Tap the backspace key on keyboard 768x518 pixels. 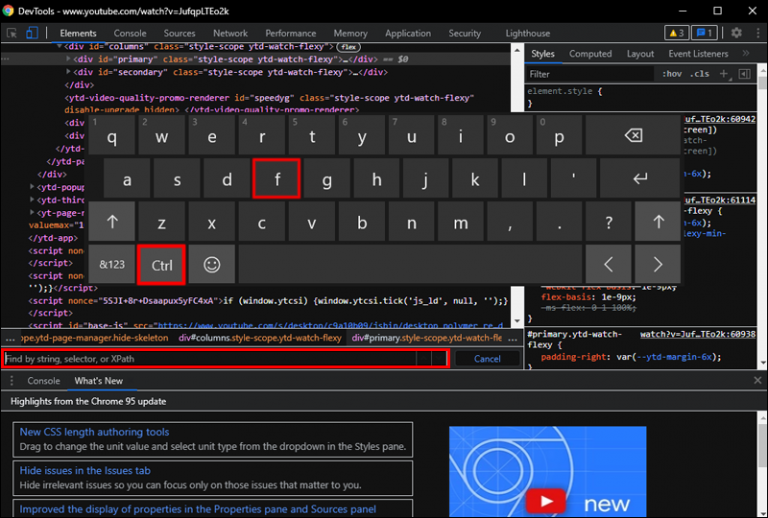pyautogui.click(x=633, y=135)
